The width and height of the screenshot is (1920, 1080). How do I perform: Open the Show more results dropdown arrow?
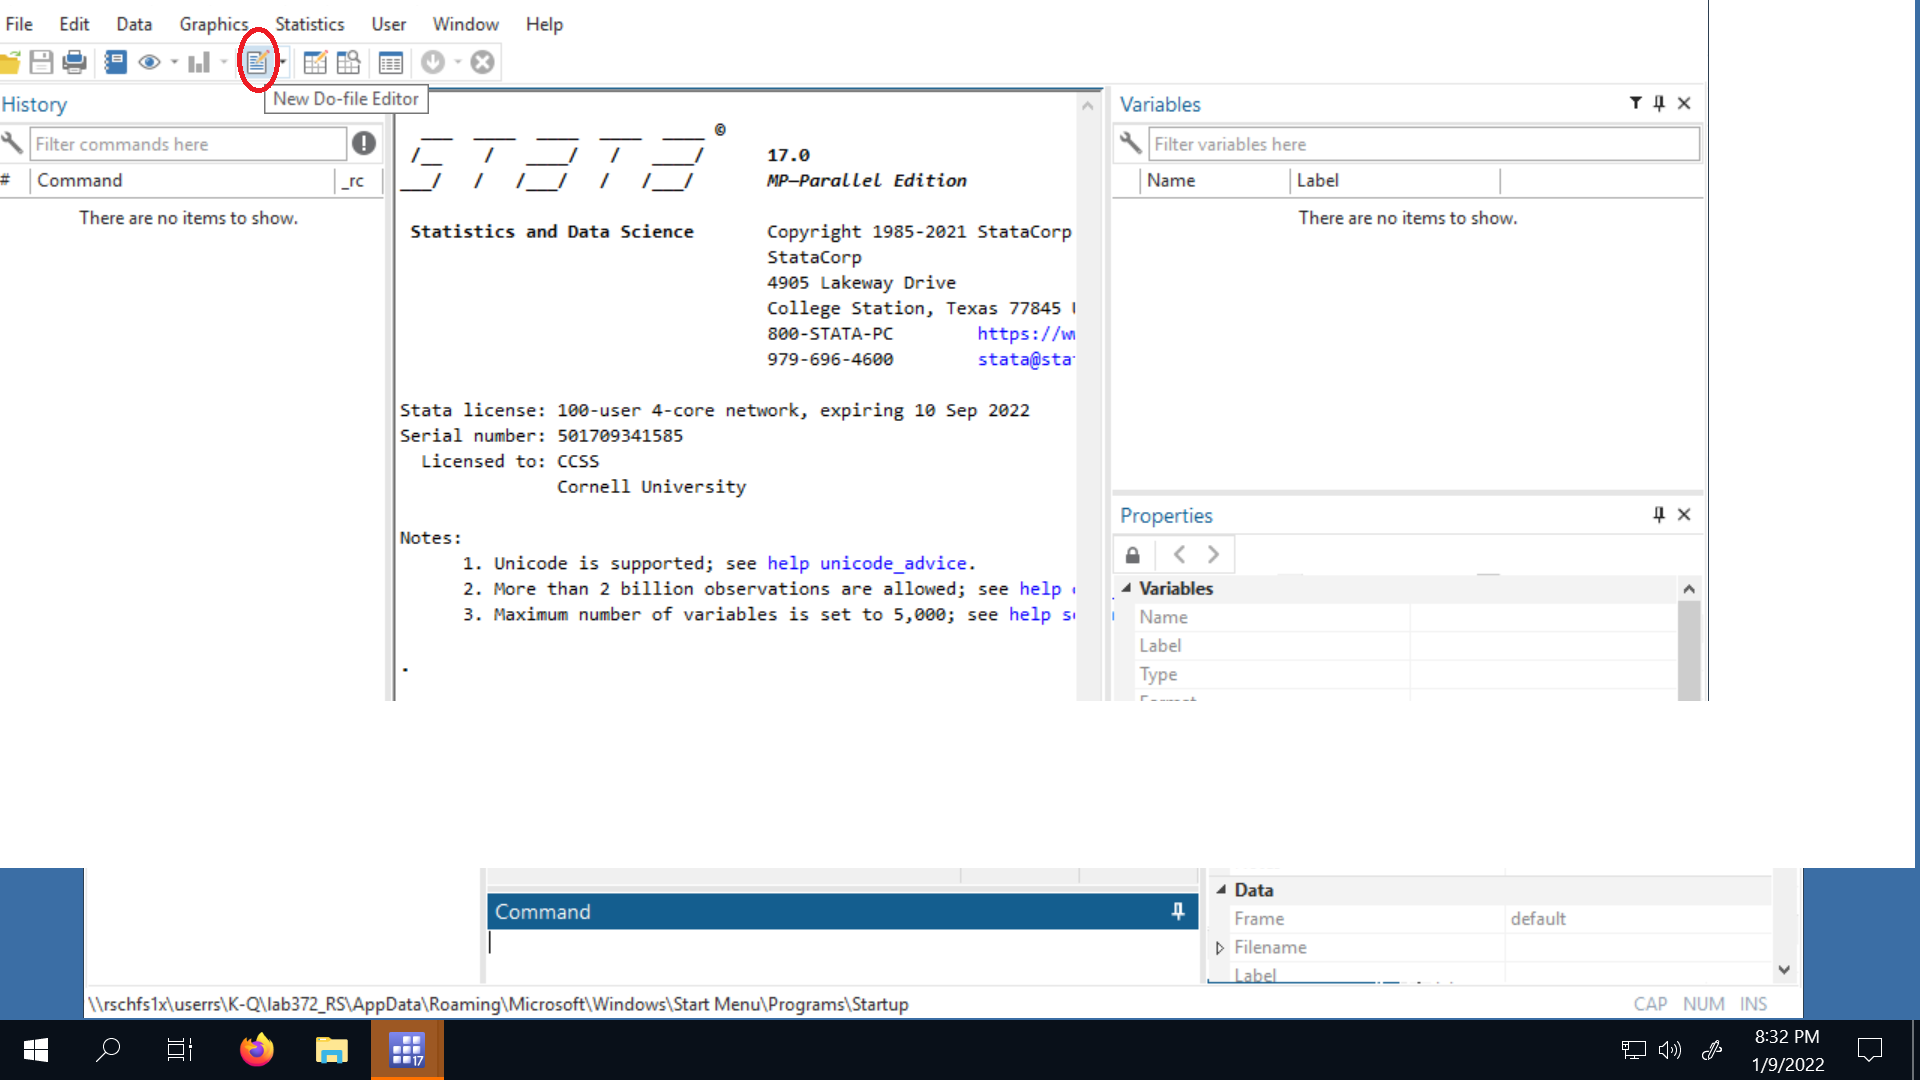[x=458, y=62]
